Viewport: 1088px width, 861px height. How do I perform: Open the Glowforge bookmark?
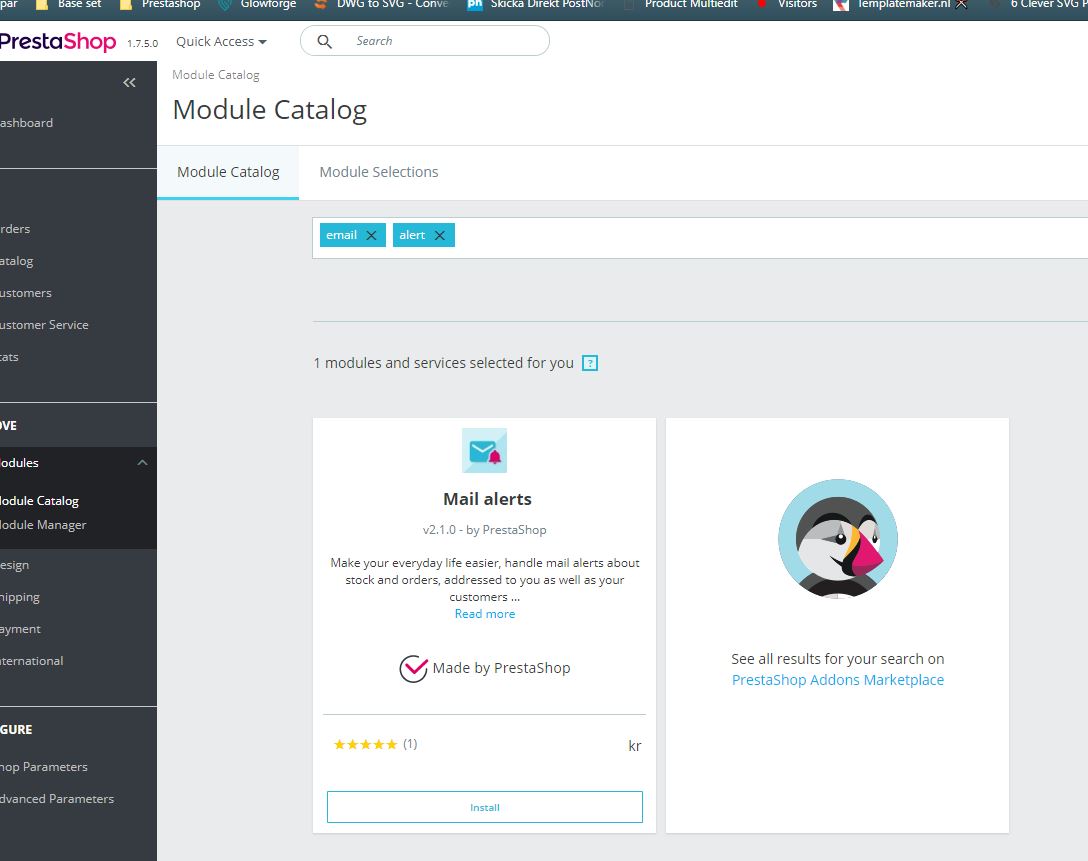pos(257,4)
